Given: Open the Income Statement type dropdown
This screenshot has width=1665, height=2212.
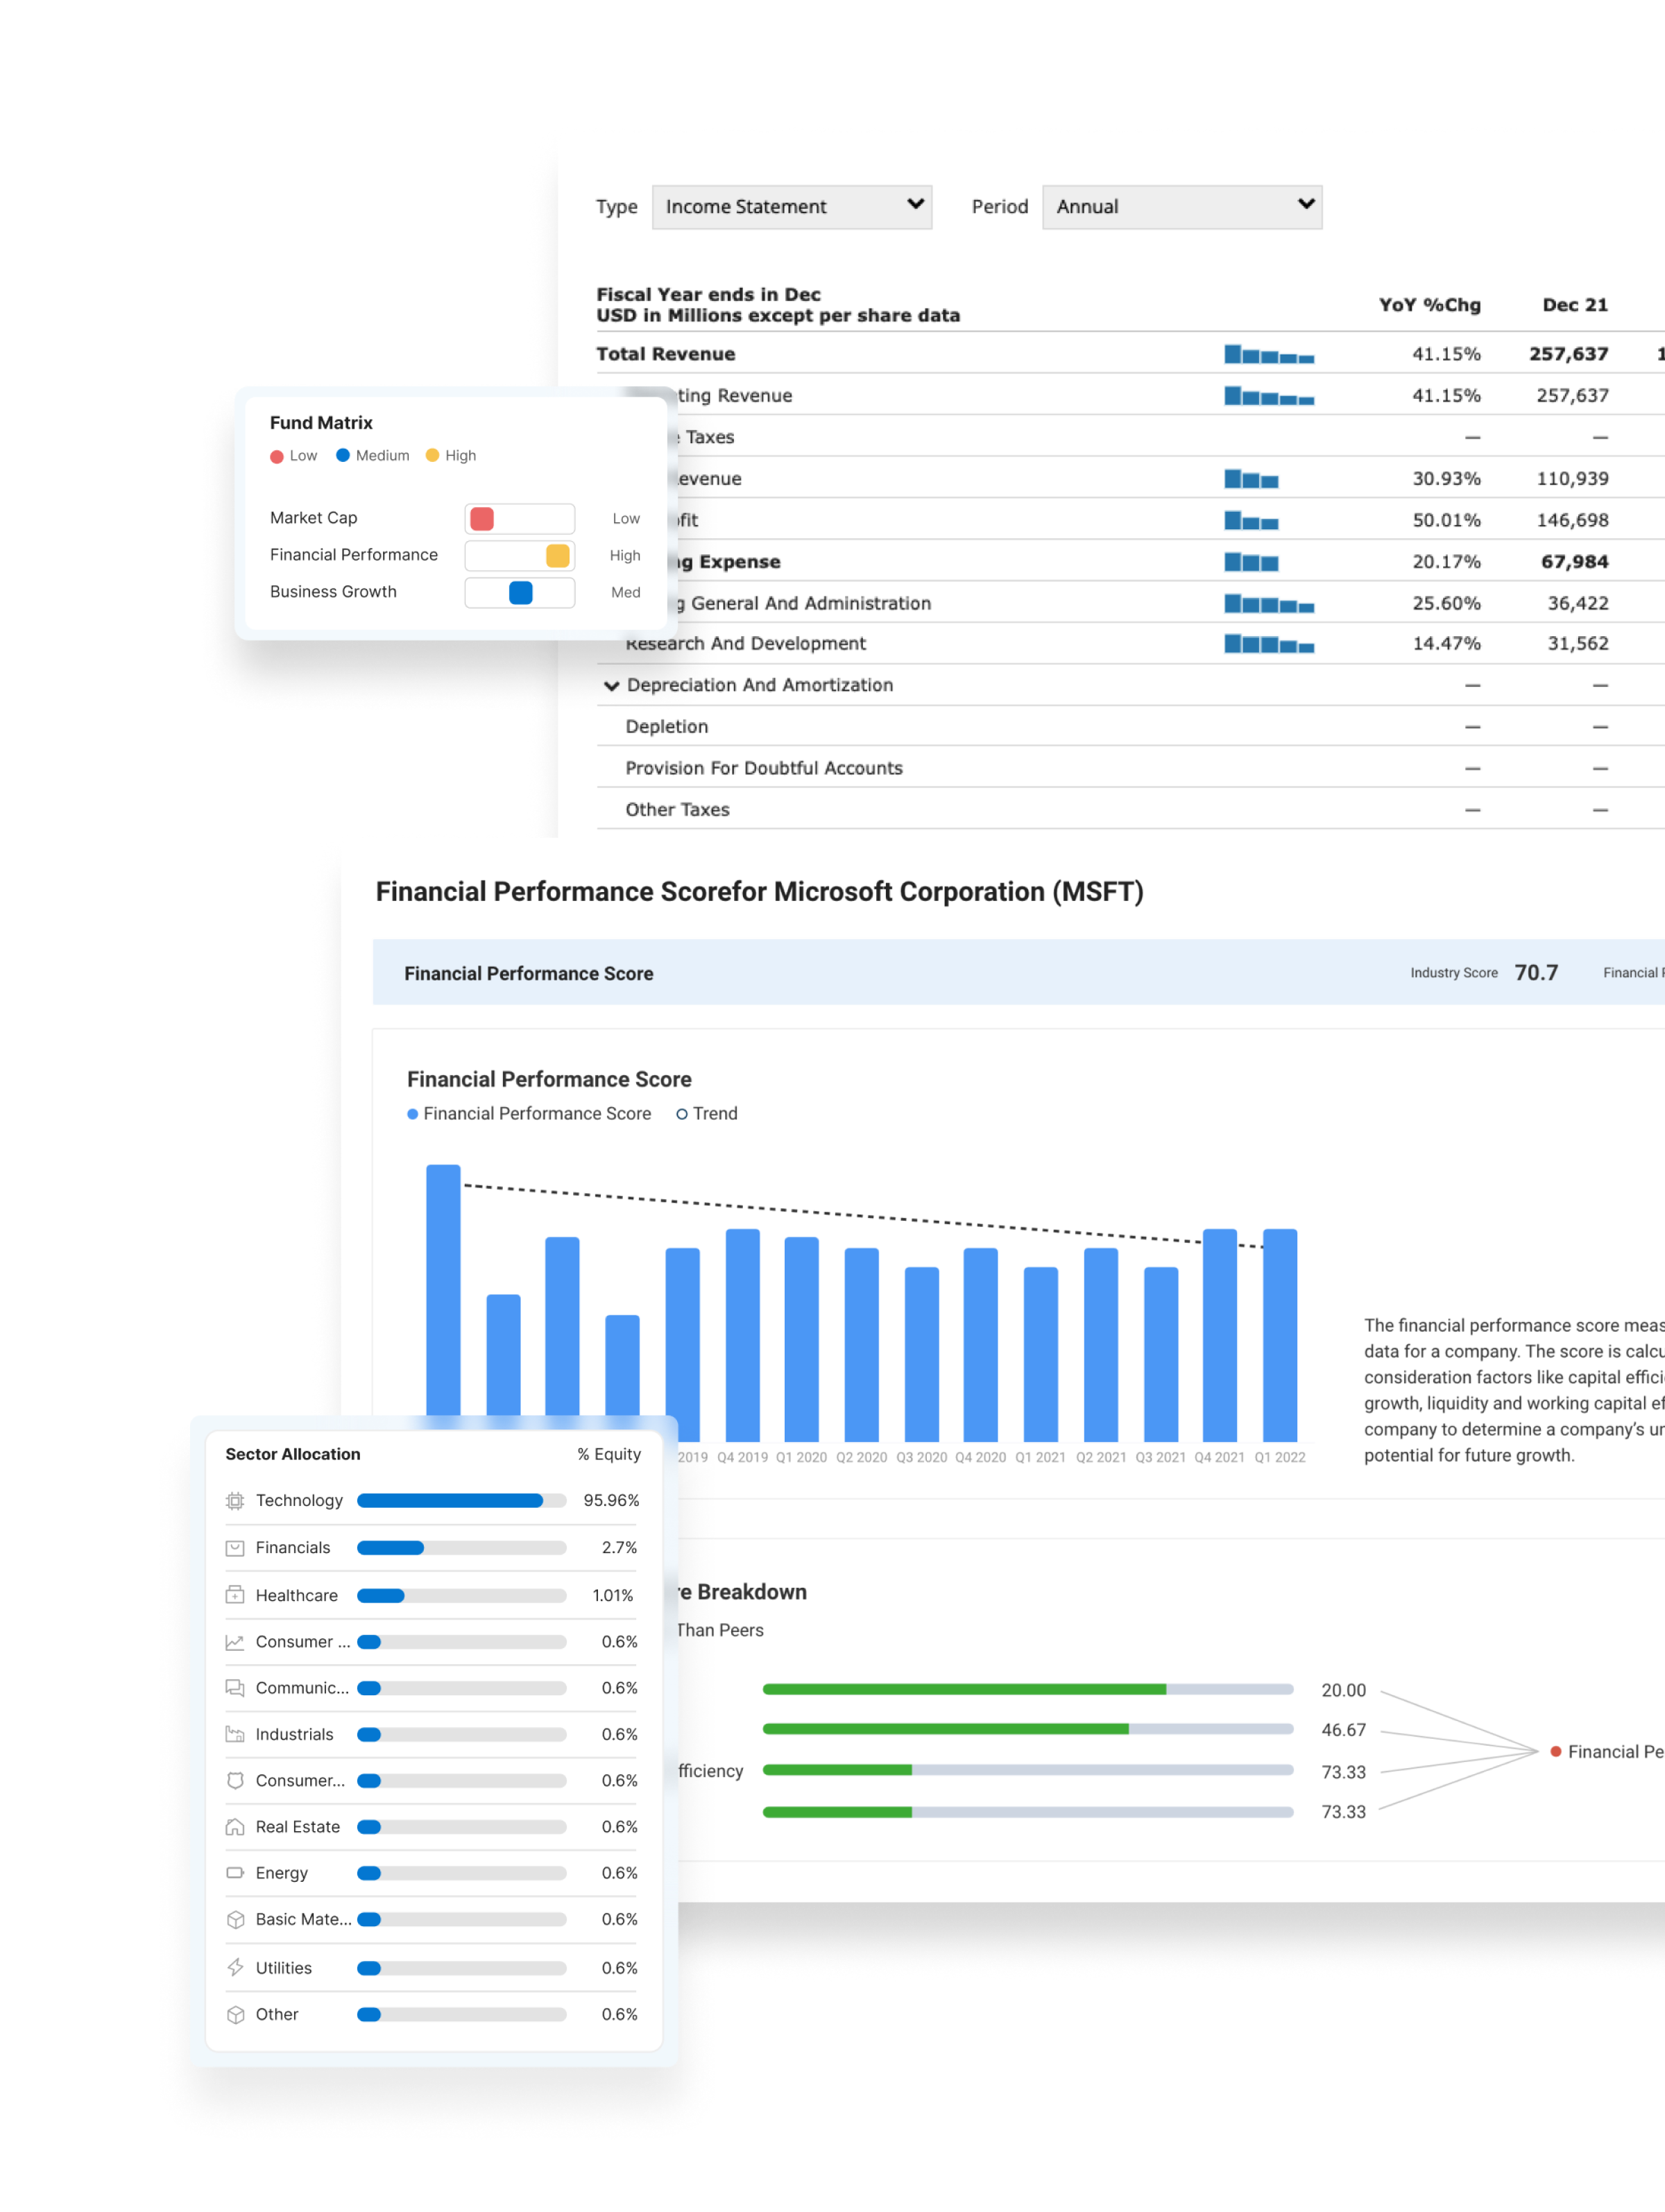Looking at the screenshot, I should click(791, 207).
